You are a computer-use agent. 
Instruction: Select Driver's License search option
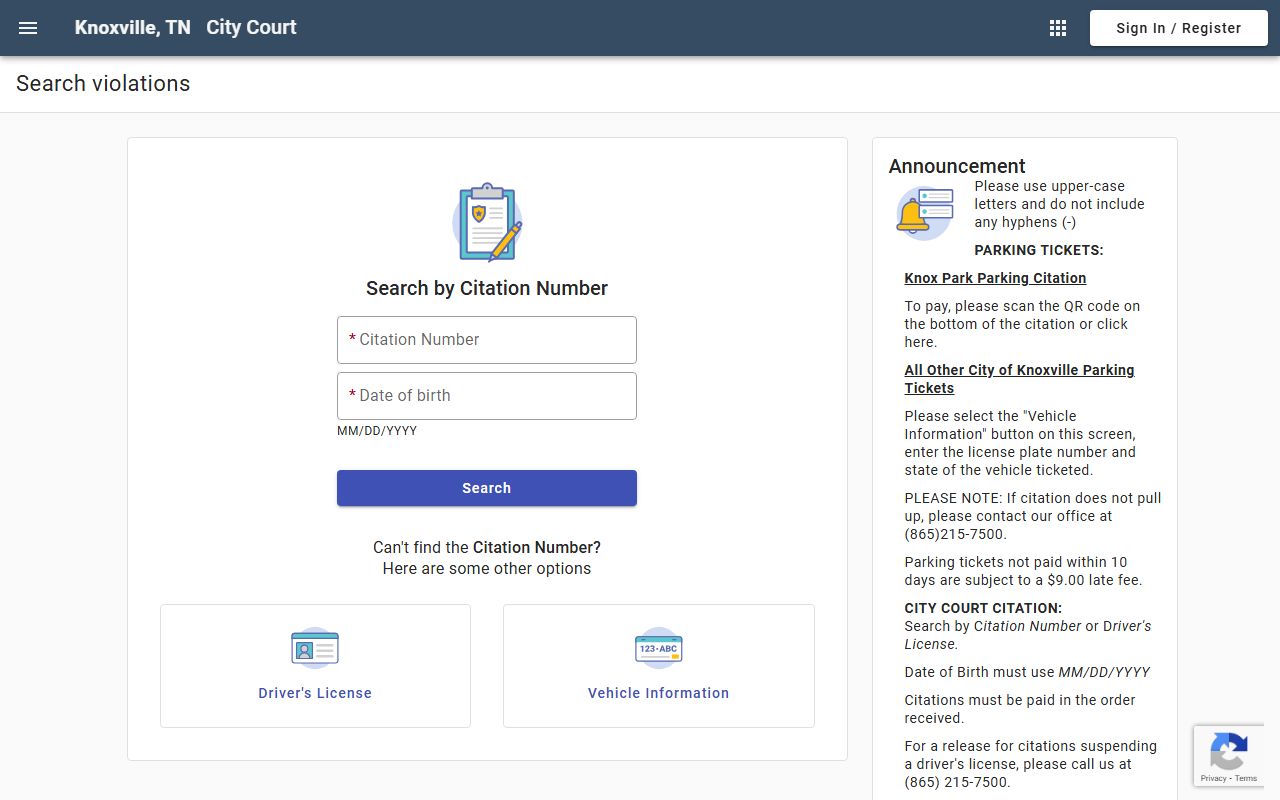(315, 693)
